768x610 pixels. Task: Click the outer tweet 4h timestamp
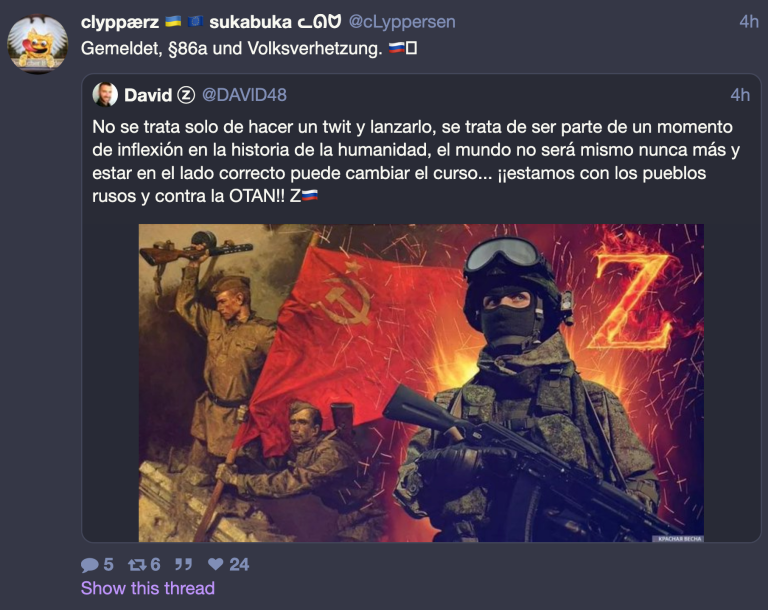coord(749,22)
